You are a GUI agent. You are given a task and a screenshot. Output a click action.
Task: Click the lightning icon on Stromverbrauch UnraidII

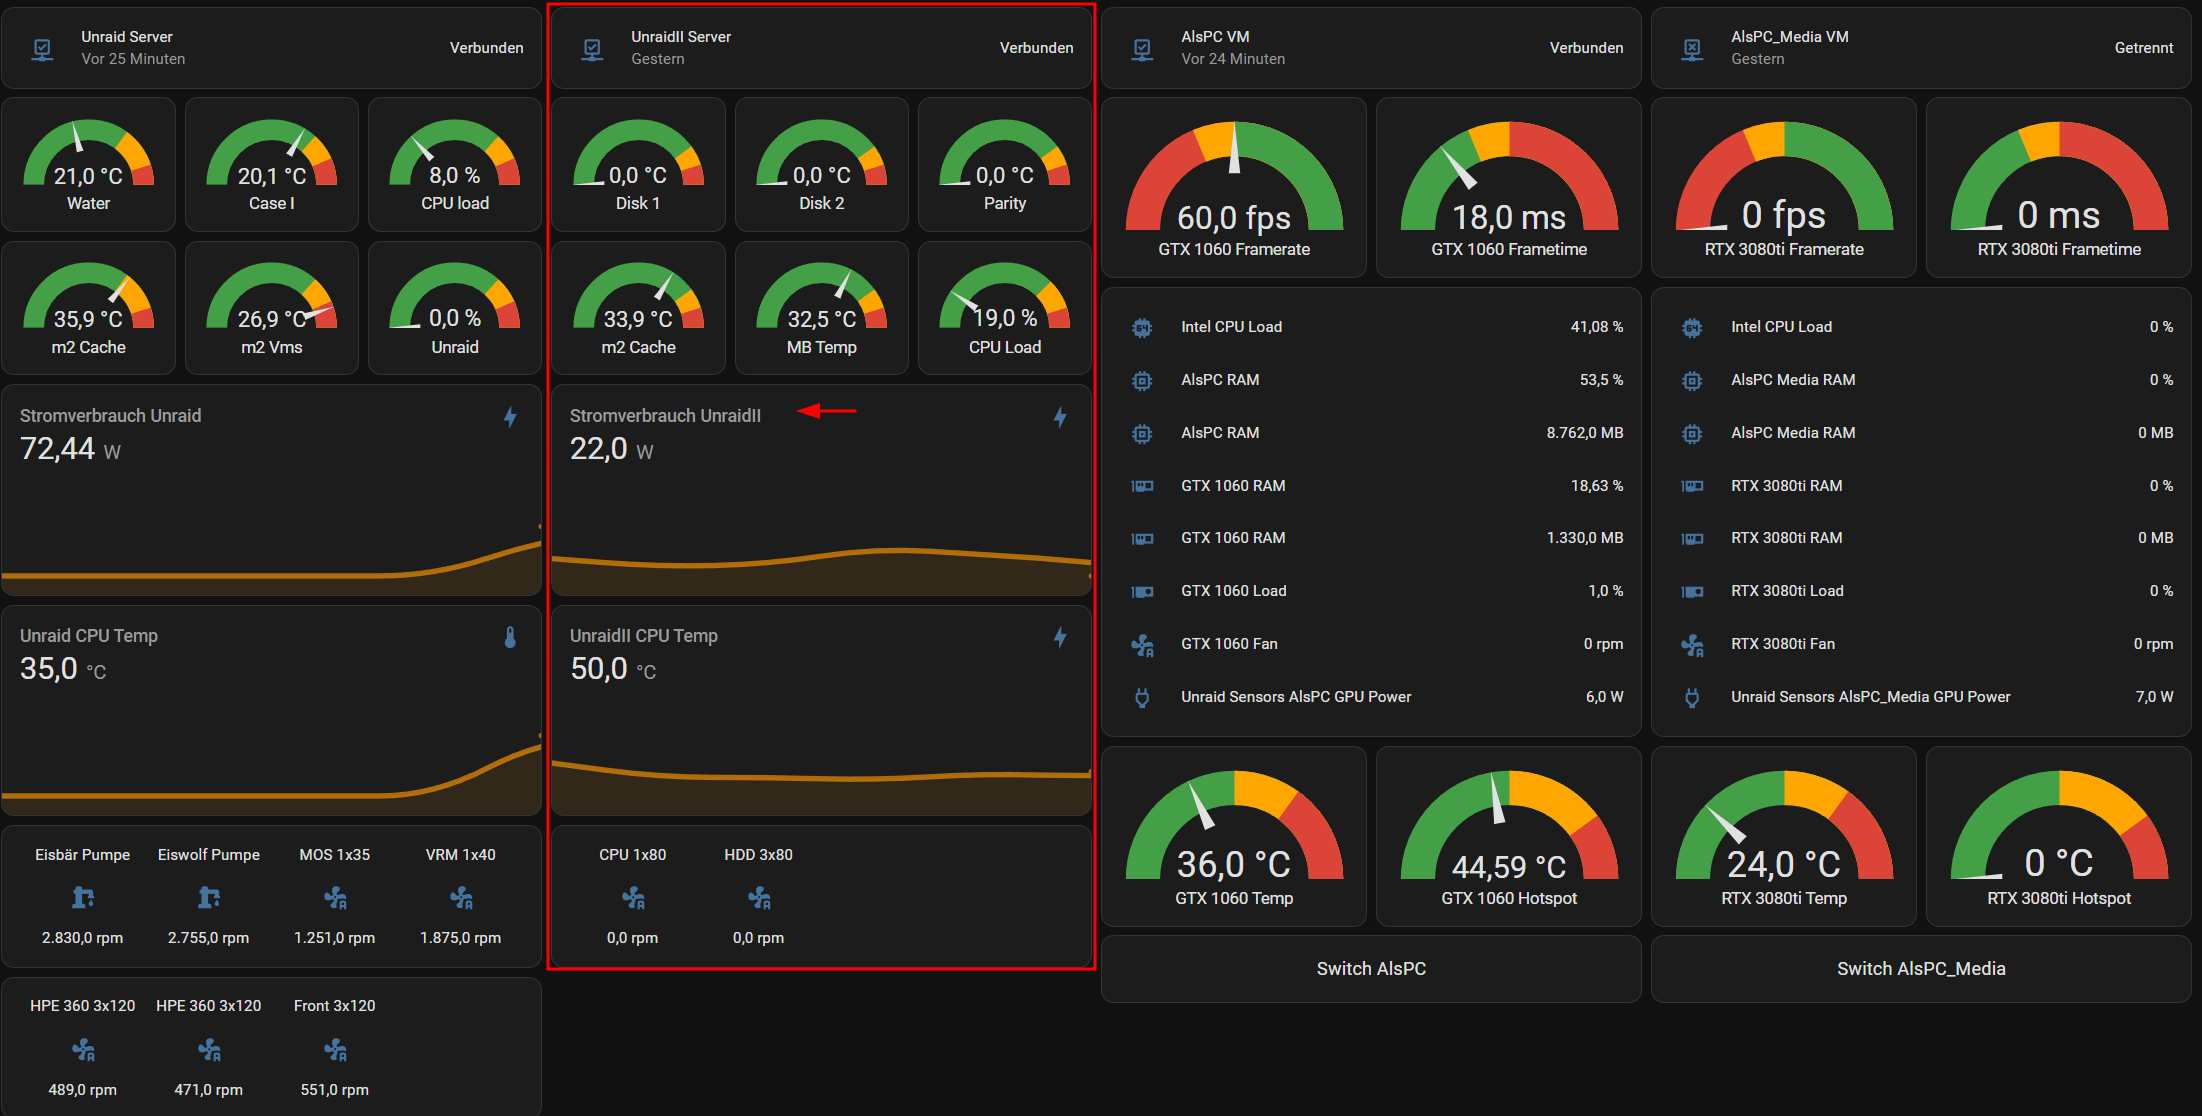click(x=1060, y=417)
